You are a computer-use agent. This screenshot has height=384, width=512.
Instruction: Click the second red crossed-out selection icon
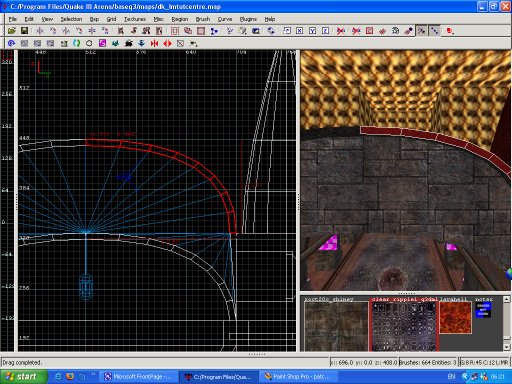click(356, 31)
